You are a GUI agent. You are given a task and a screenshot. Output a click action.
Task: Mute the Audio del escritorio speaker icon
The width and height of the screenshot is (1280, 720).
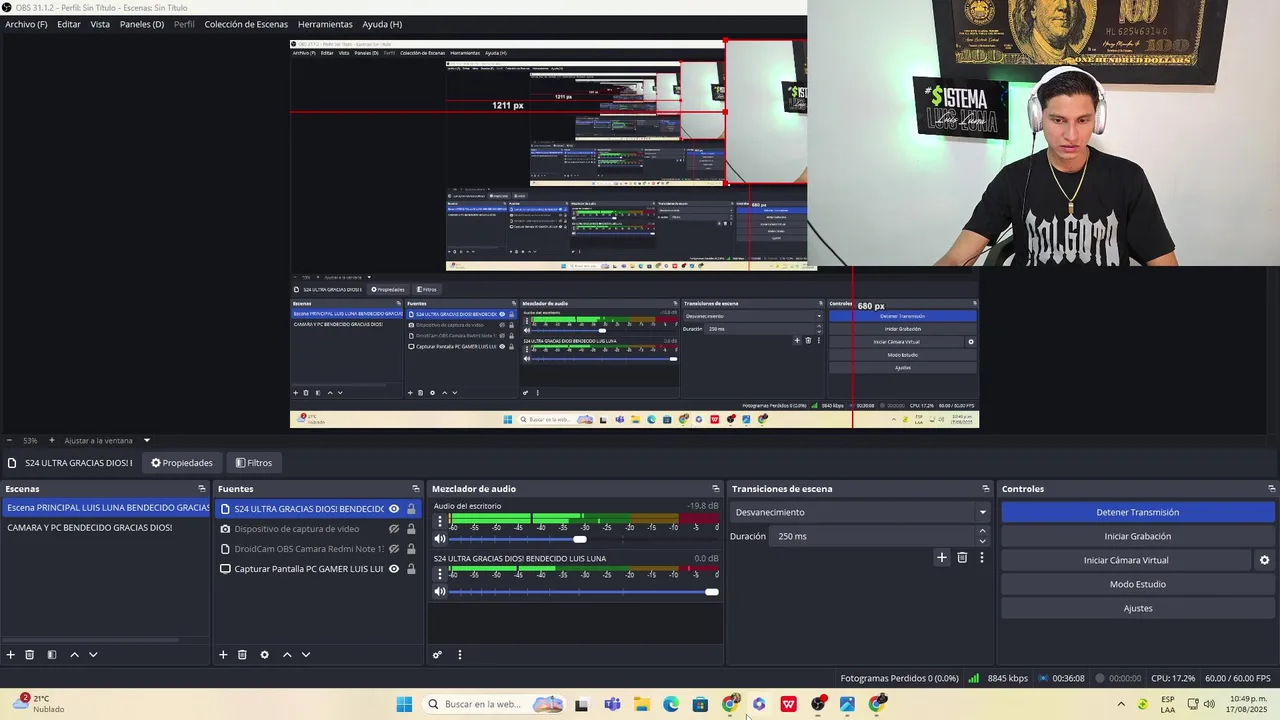tap(440, 539)
